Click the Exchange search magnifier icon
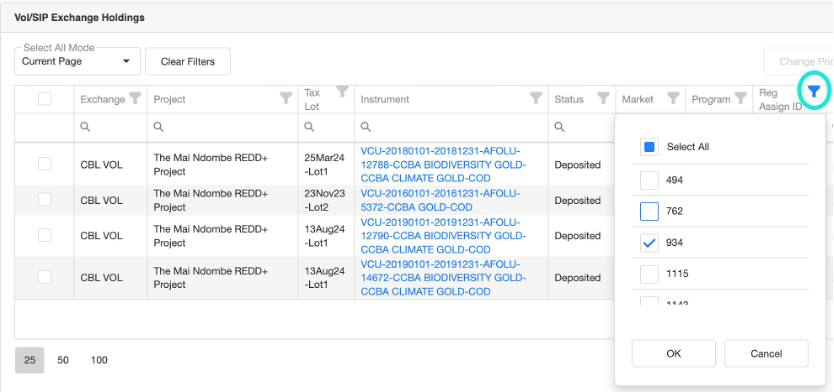This screenshot has width=834, height=392. [85, 127]
